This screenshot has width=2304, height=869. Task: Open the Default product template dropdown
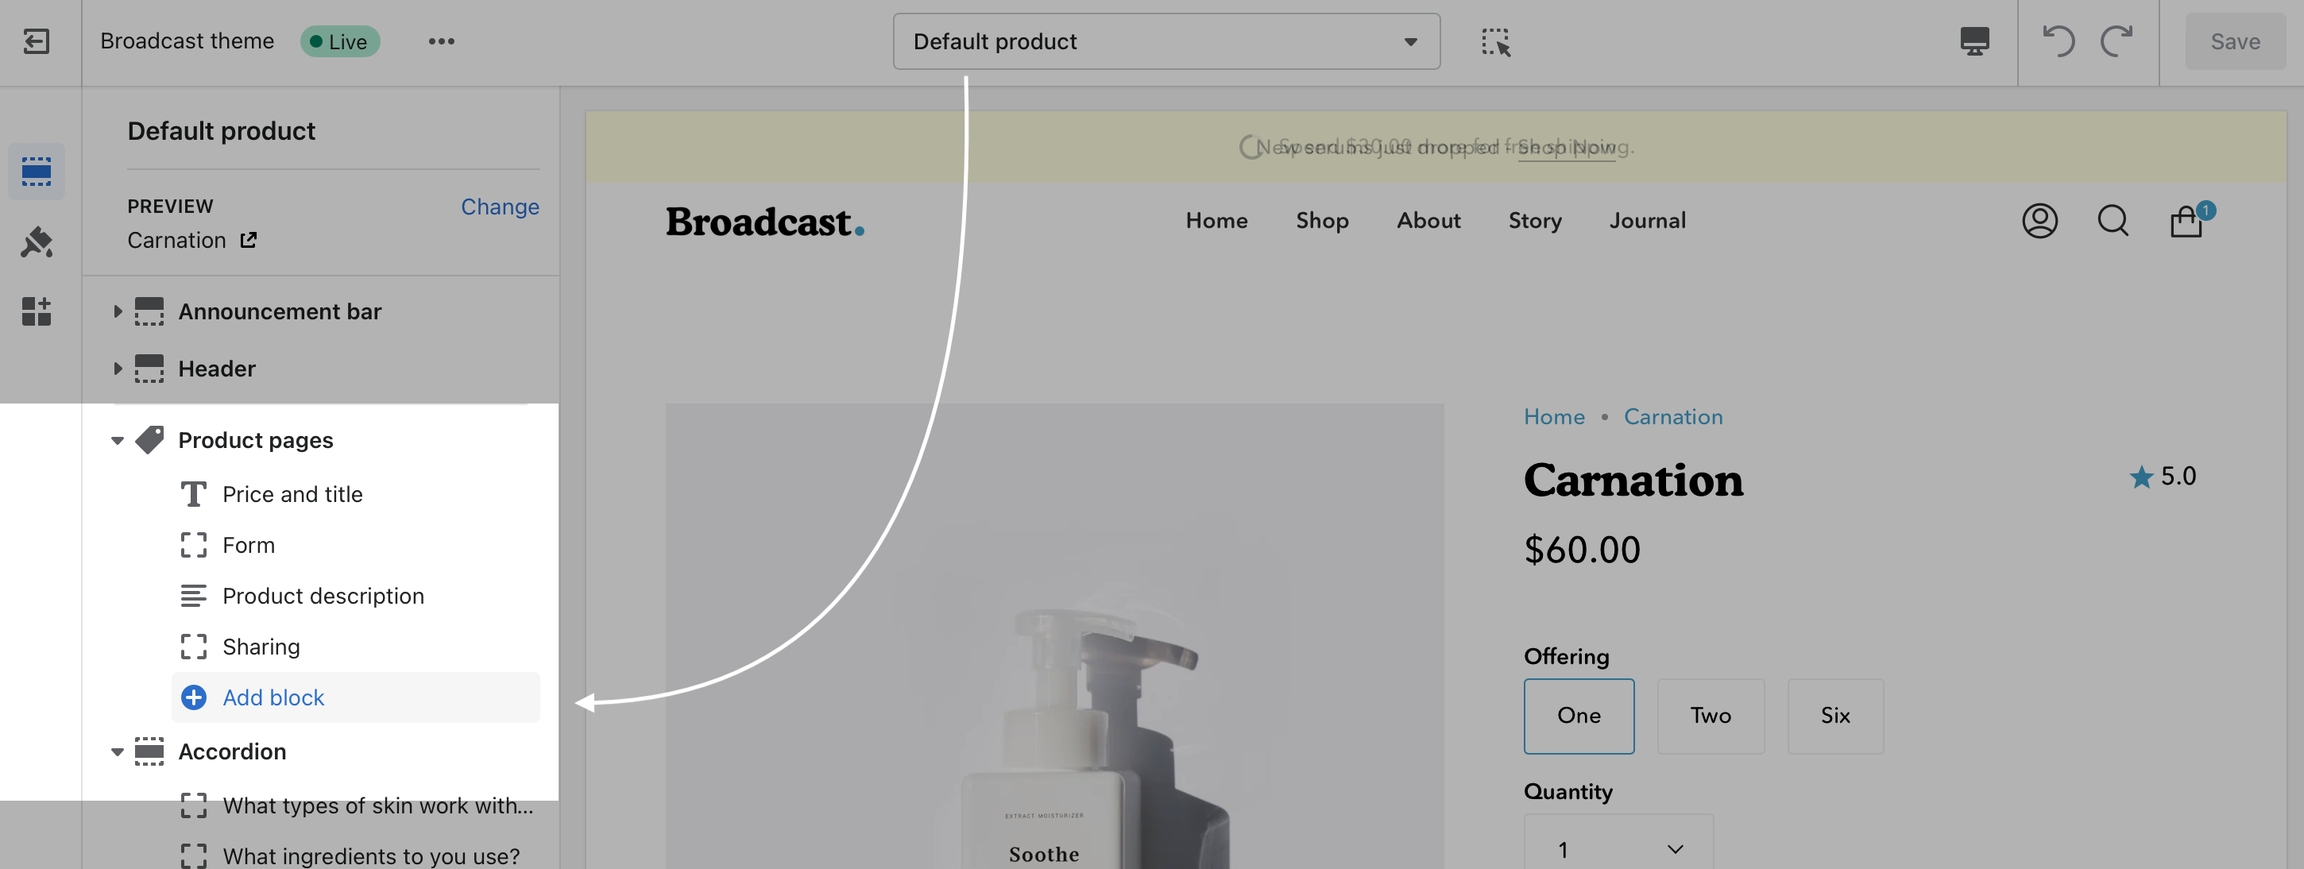pos(1165,42)
